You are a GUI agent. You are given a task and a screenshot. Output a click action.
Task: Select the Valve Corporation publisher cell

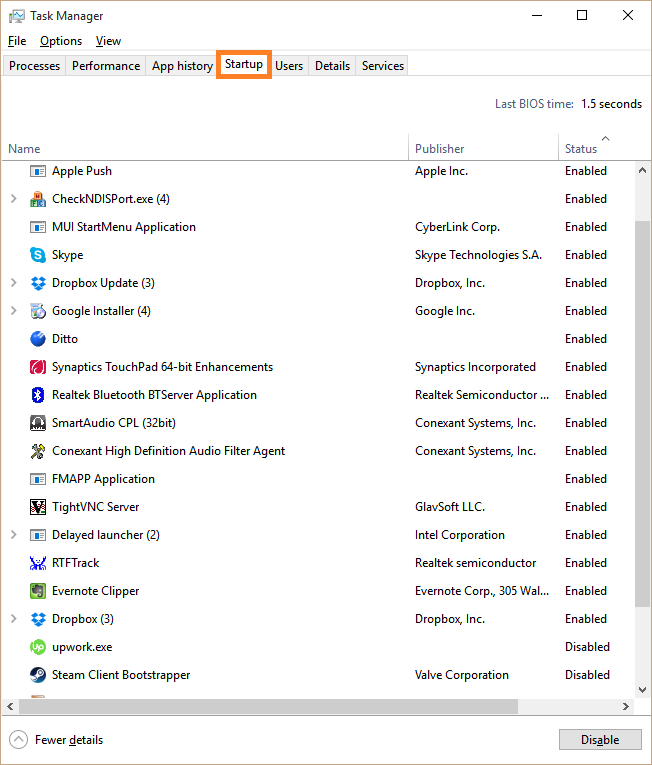point(462,675)
